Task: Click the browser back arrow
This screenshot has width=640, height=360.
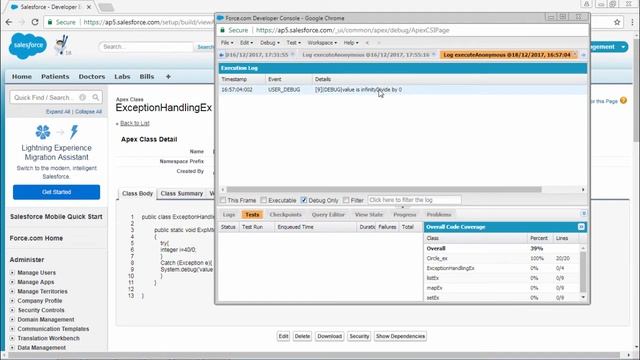Action: click(9, 22)
